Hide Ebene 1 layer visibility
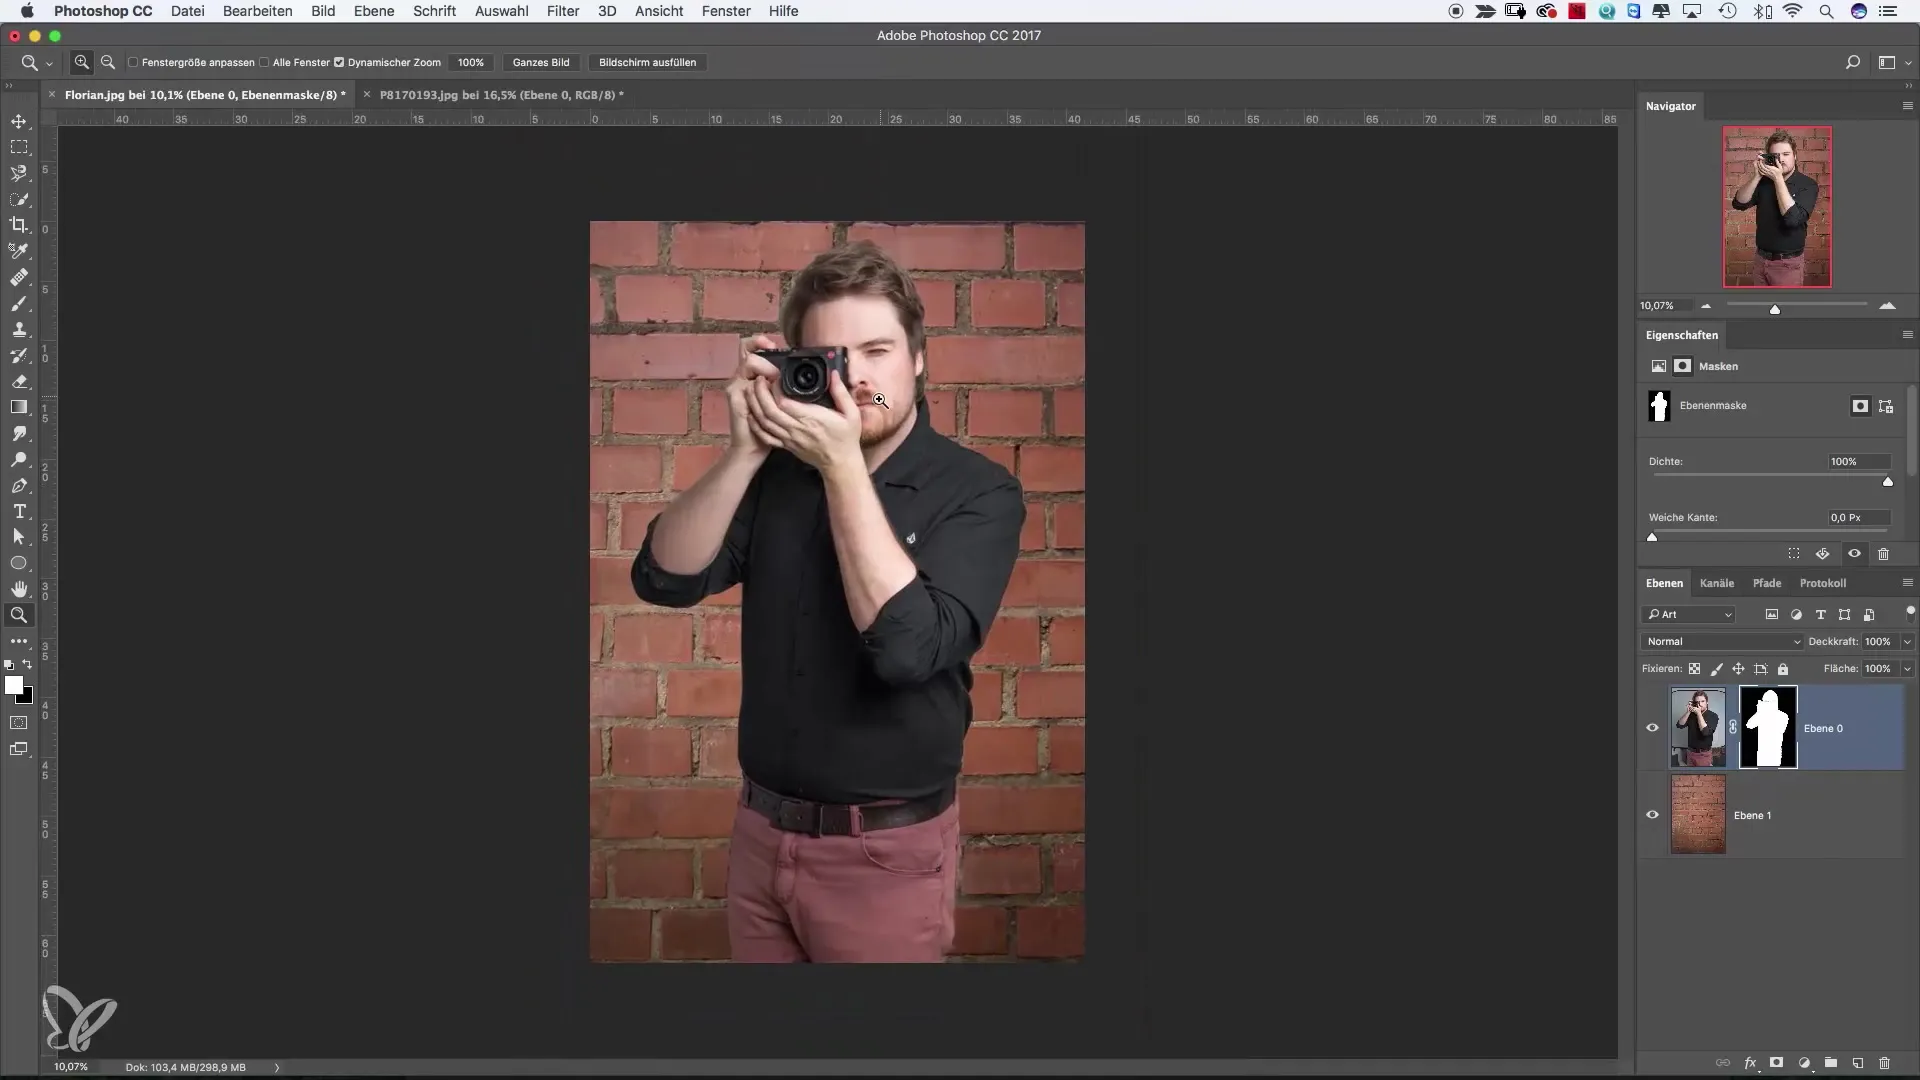 (x=1652, y=815)
